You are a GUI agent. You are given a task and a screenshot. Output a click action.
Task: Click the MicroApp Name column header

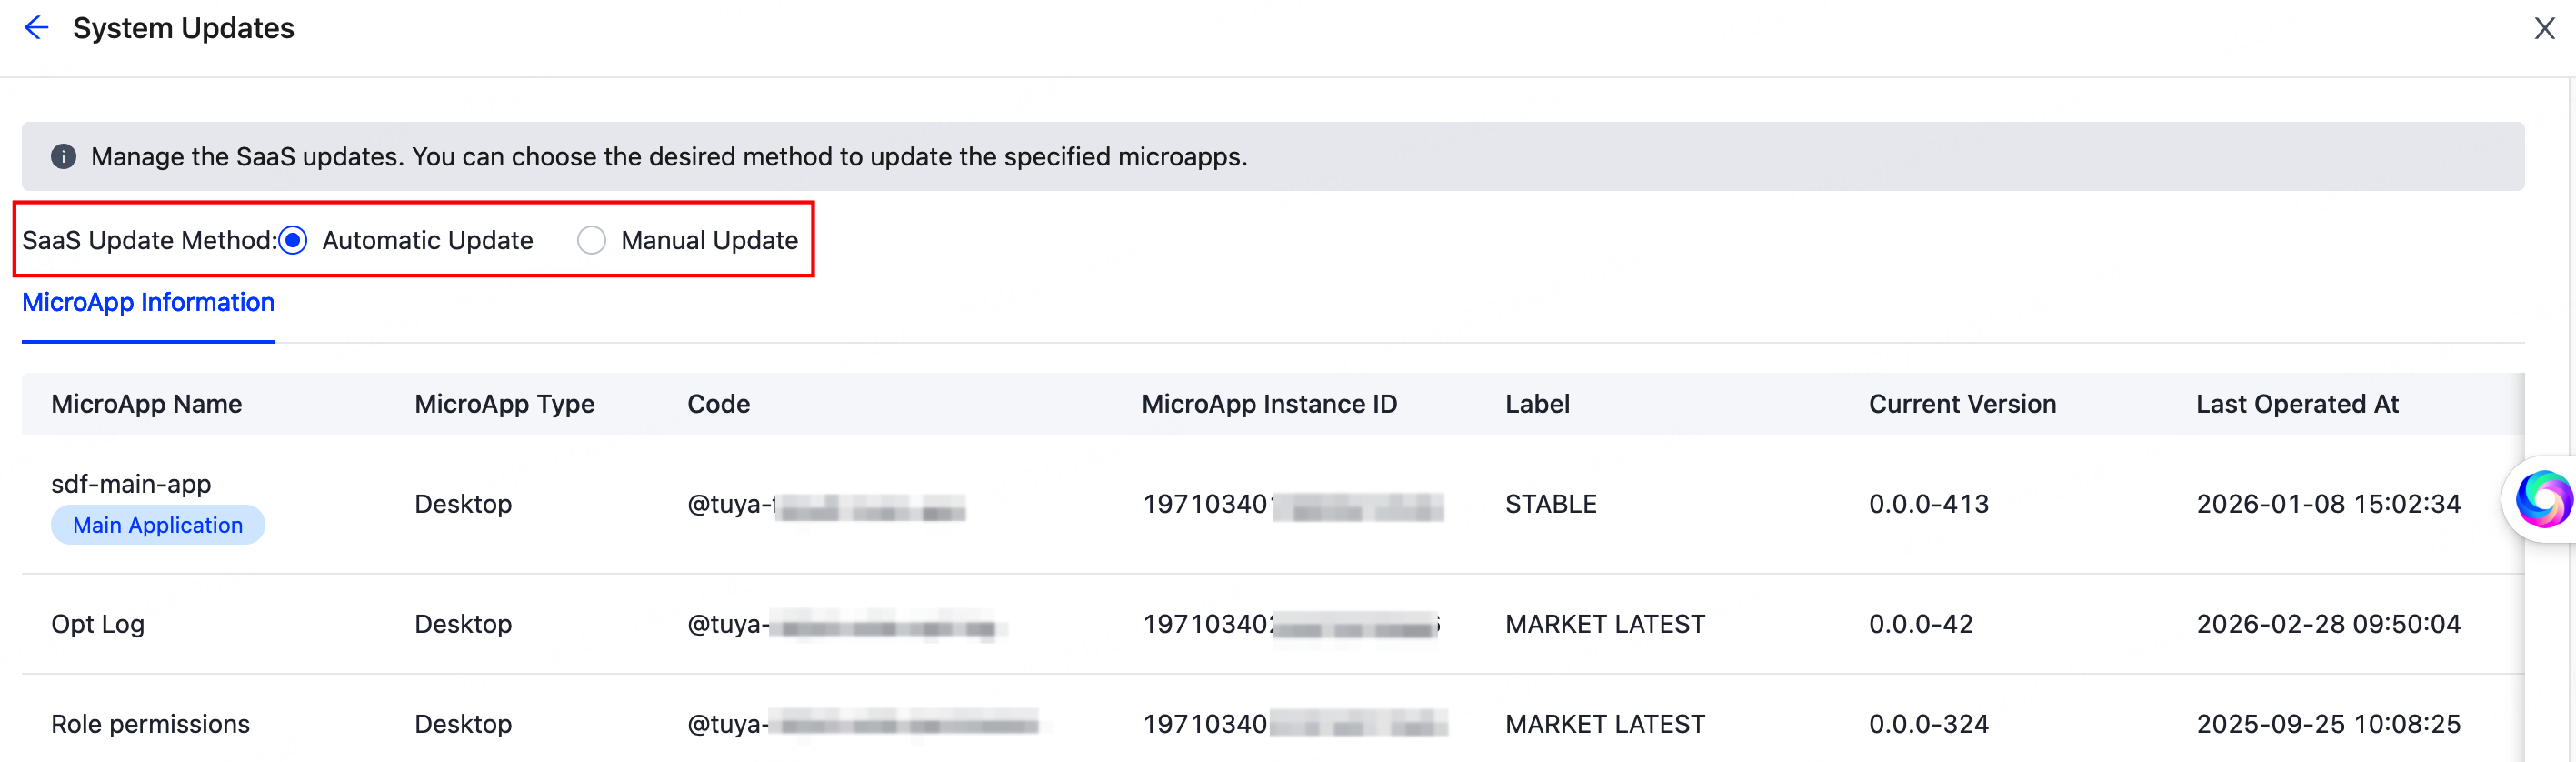[x=146, y=404]
